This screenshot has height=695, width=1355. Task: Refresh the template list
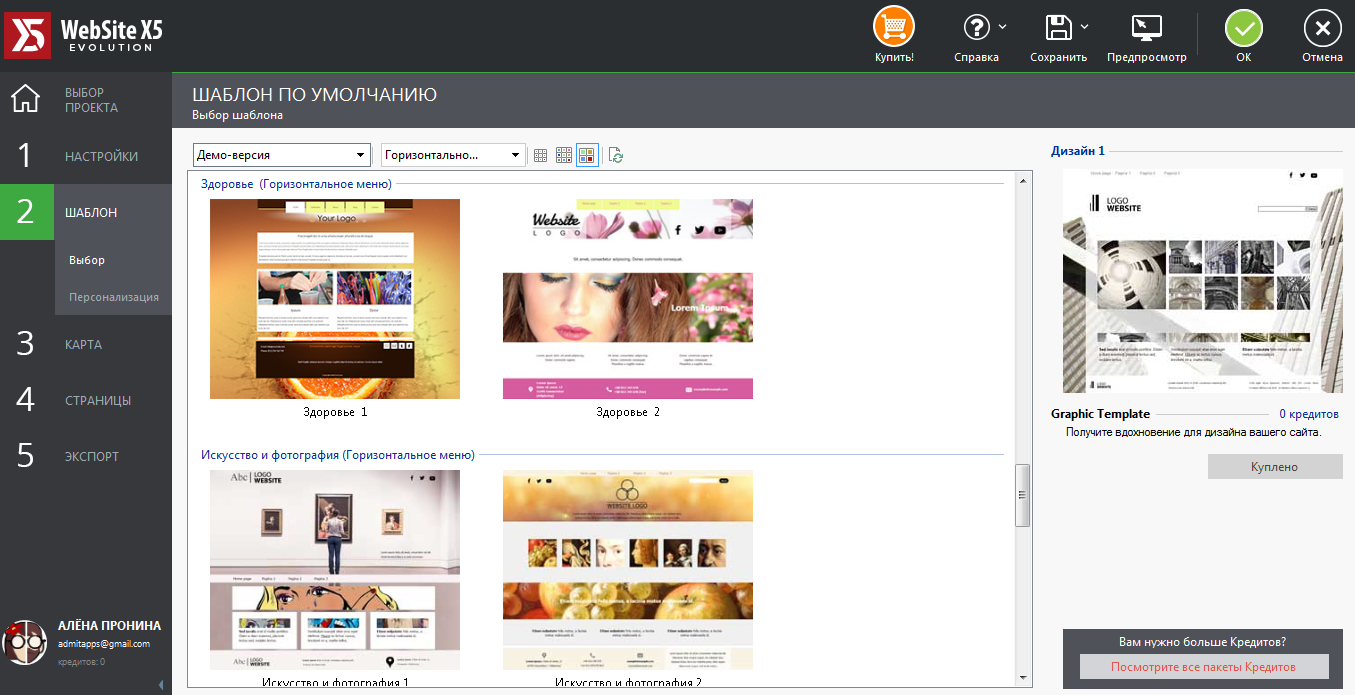click(615, 154)
